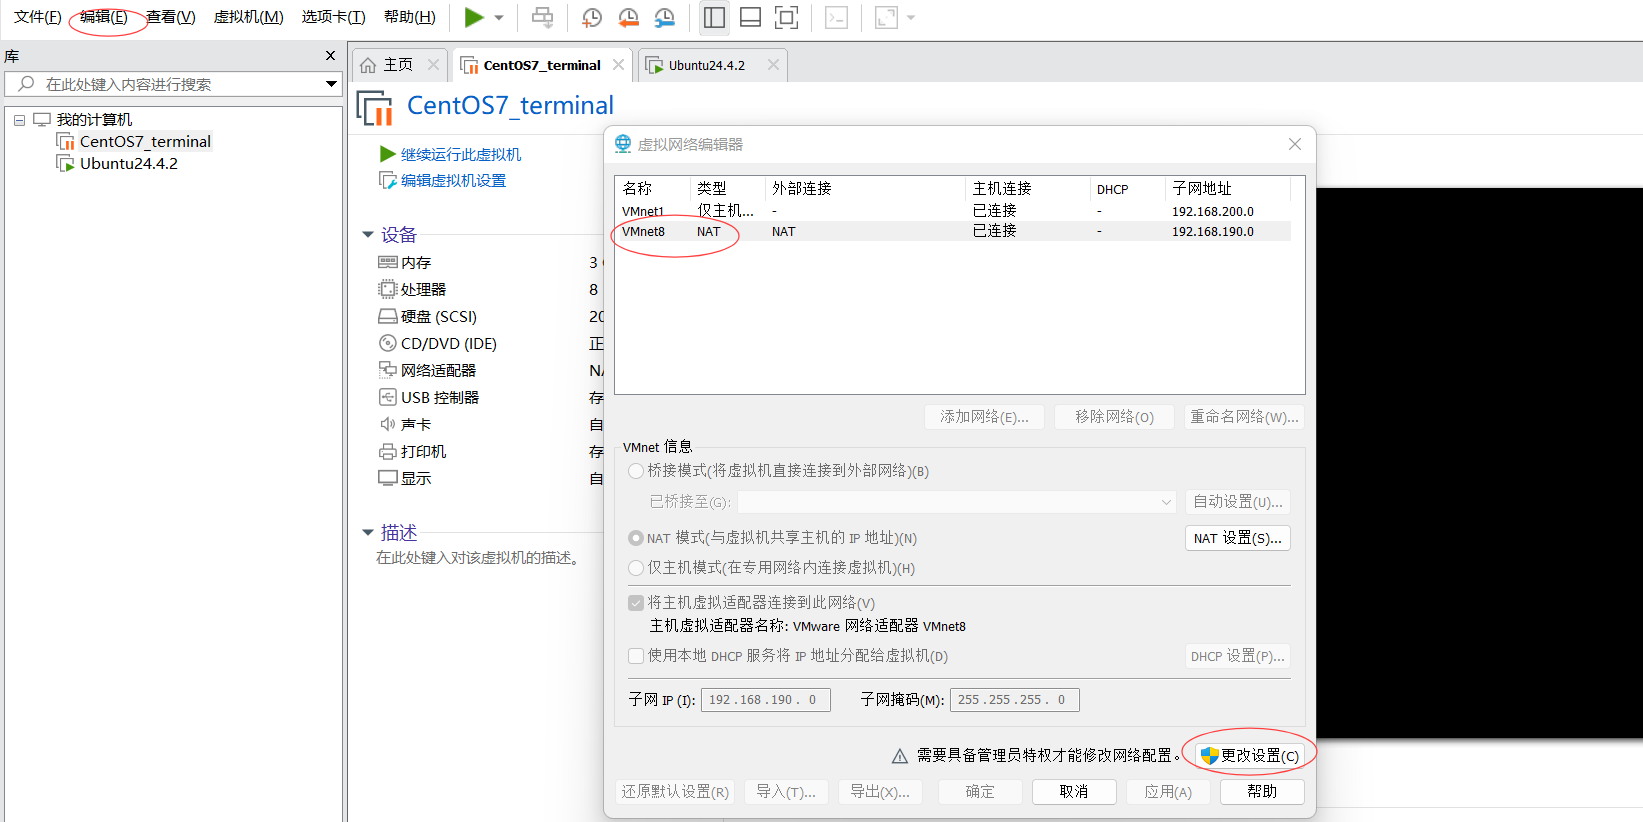Toggle the library sidebar view icon

pyautogui.click(x=714, y=17)
